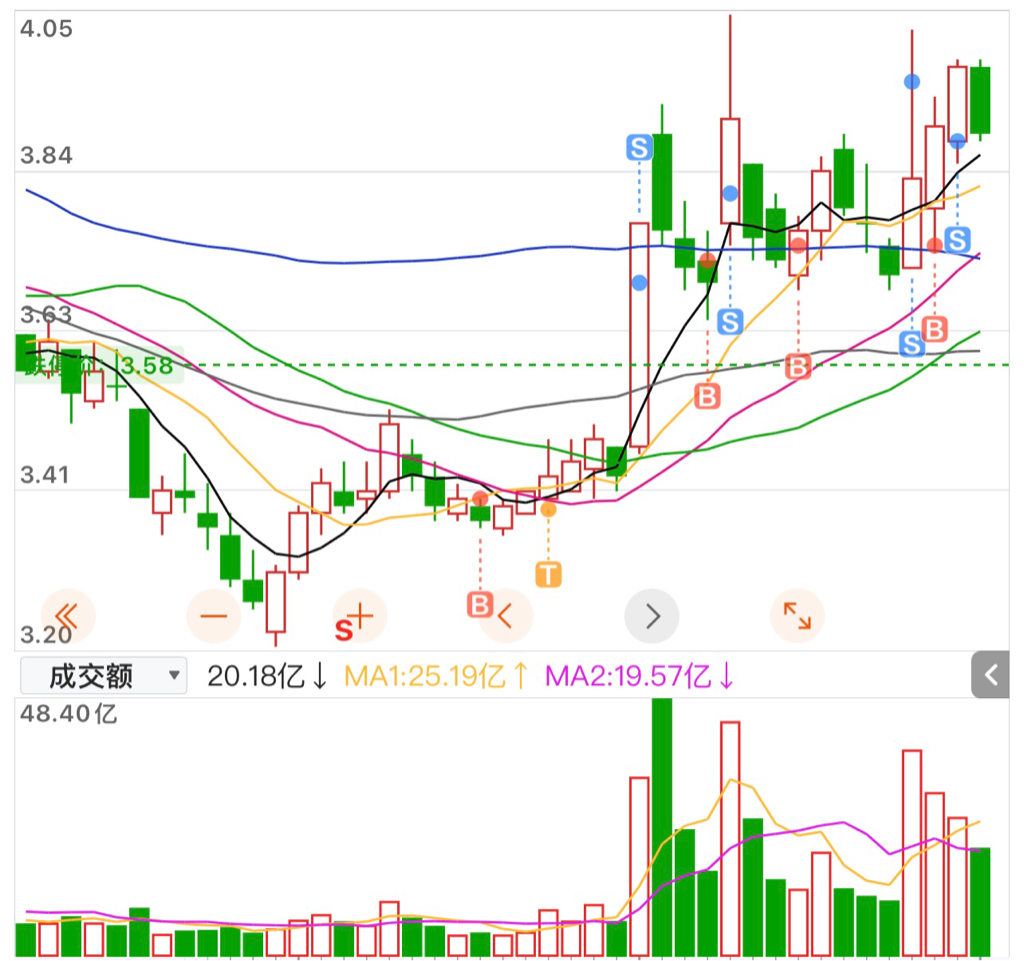
Task: Open the 成交额 indicator dropdown
Action: click(104, 676)
